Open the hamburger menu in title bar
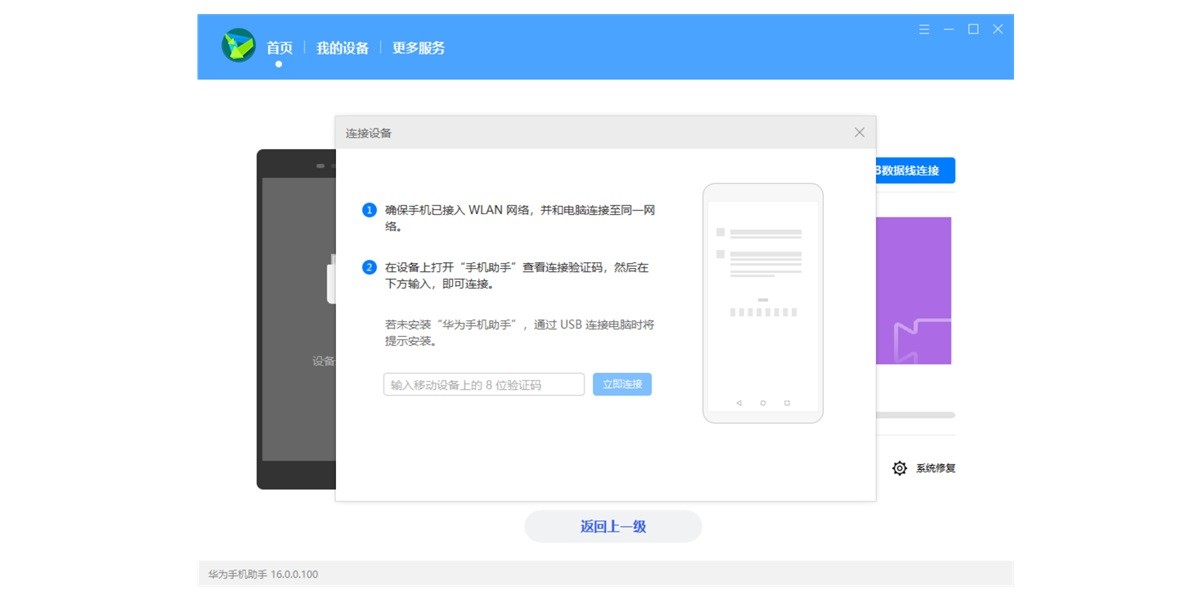 point(922,30)
